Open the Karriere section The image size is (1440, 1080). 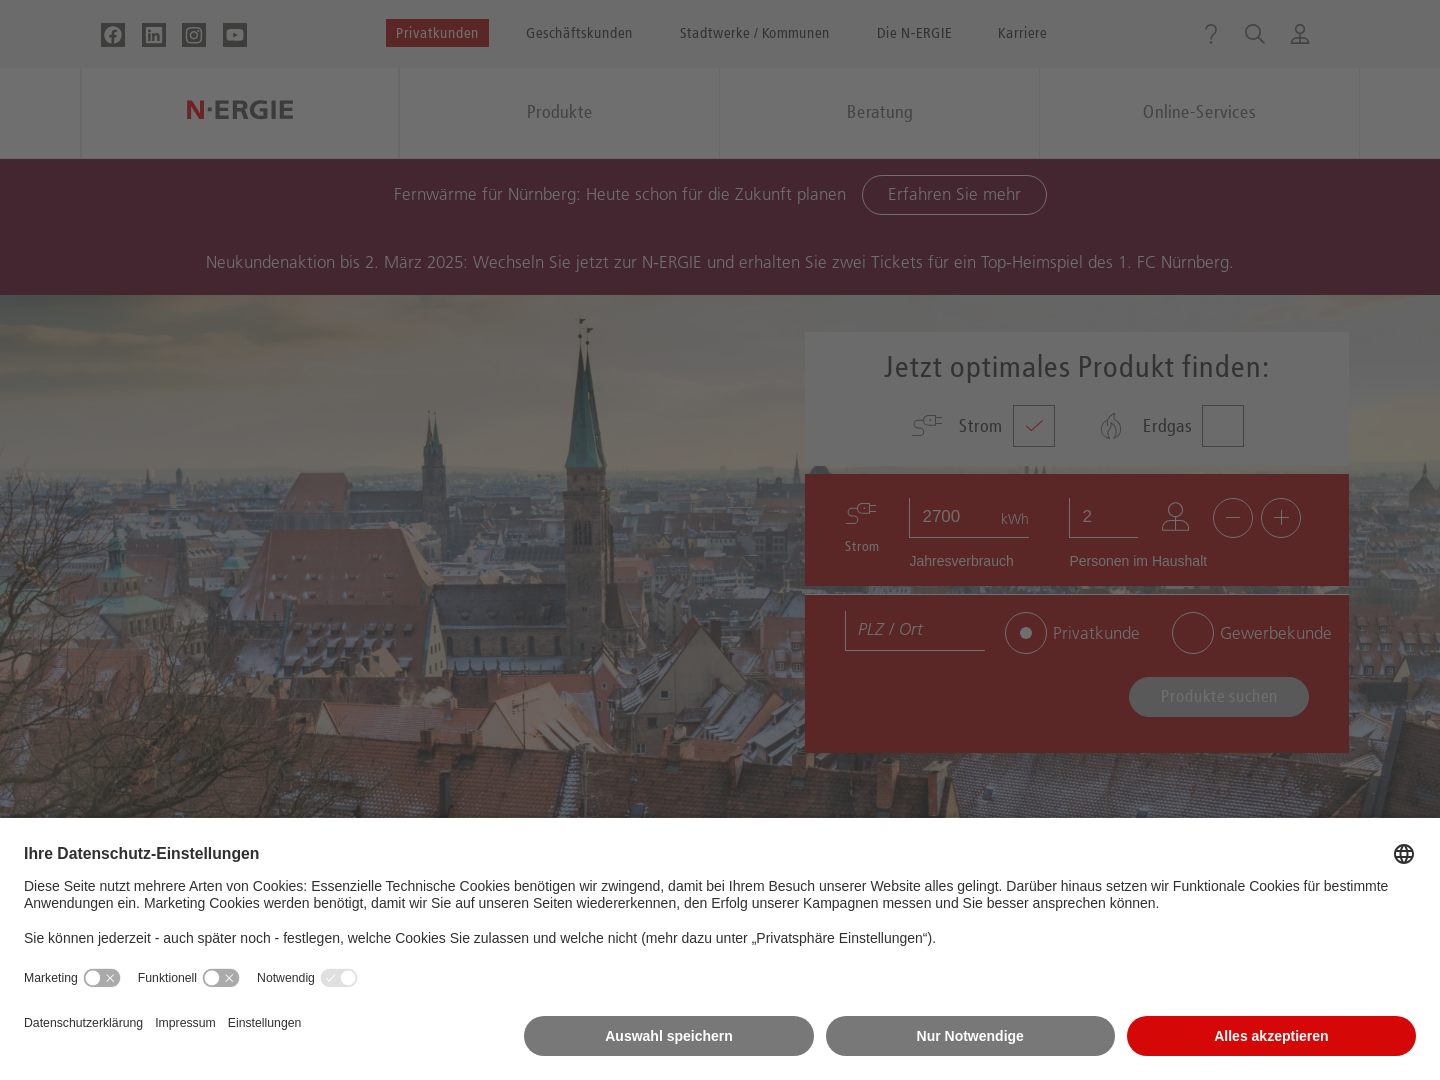(x=1022, y=33)
